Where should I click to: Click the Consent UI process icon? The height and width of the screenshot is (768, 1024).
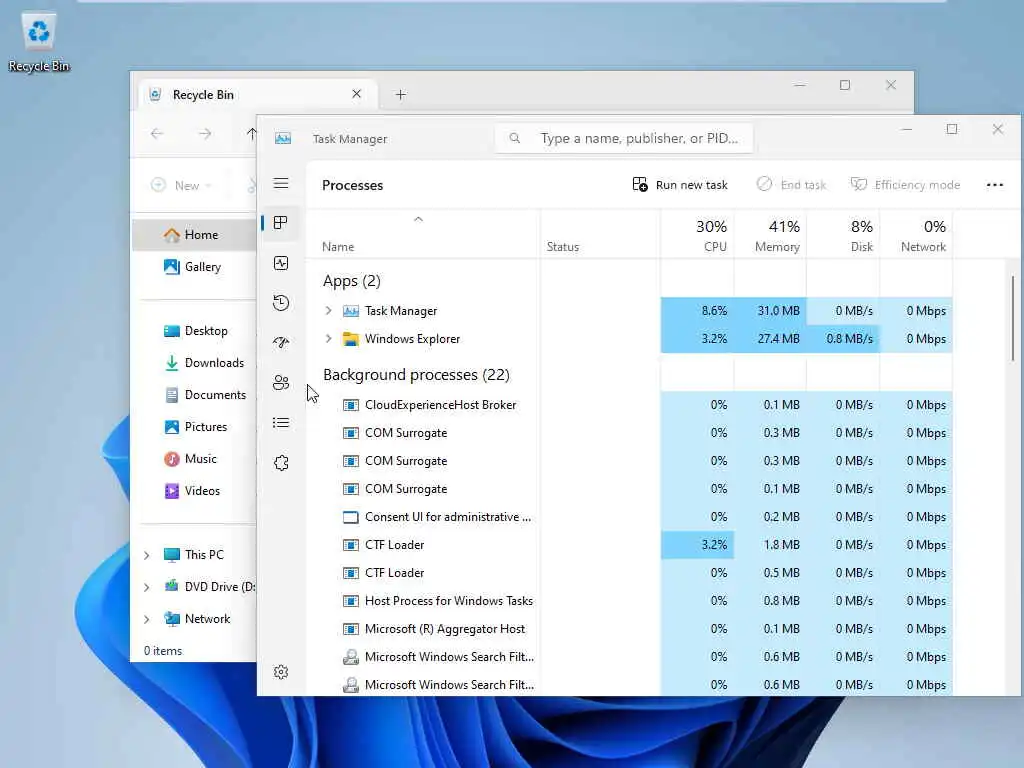[x=351, y=517]
